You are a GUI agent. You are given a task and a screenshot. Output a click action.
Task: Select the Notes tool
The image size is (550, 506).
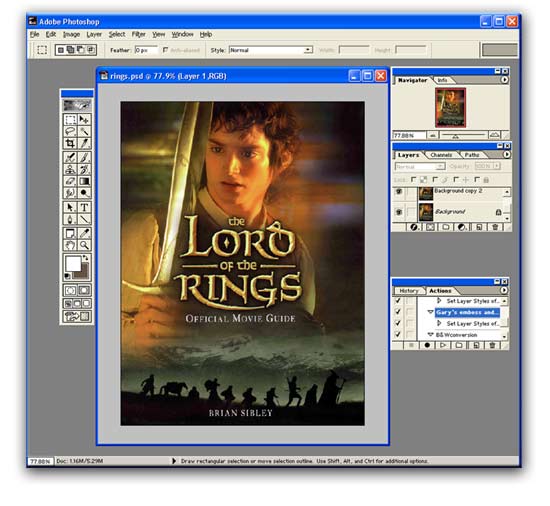tap(70, 233)
